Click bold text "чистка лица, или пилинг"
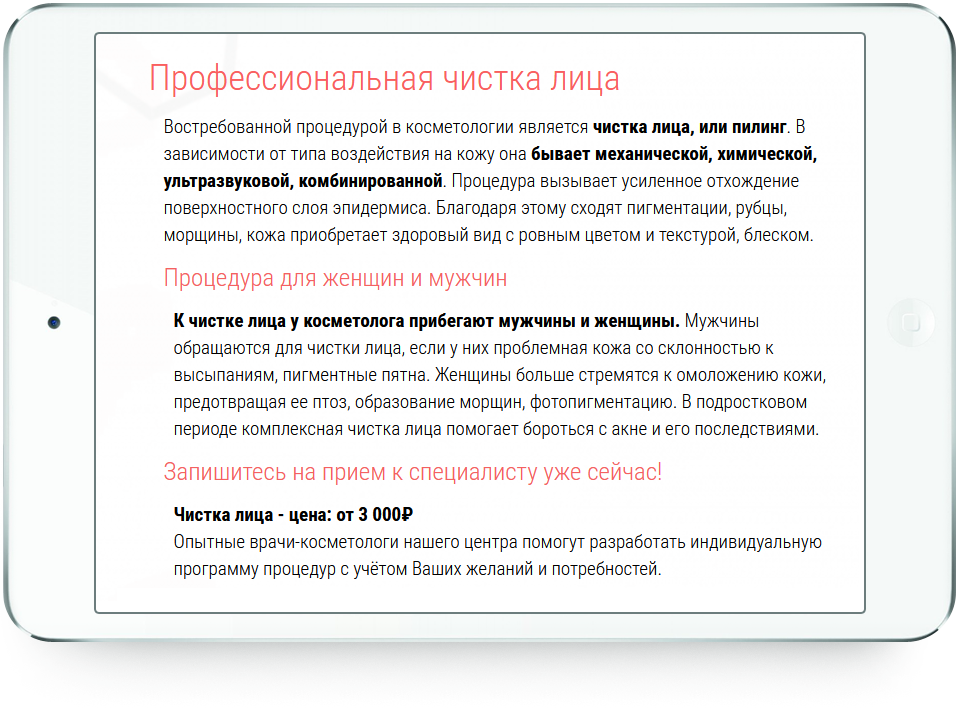 tap(689, 127)
